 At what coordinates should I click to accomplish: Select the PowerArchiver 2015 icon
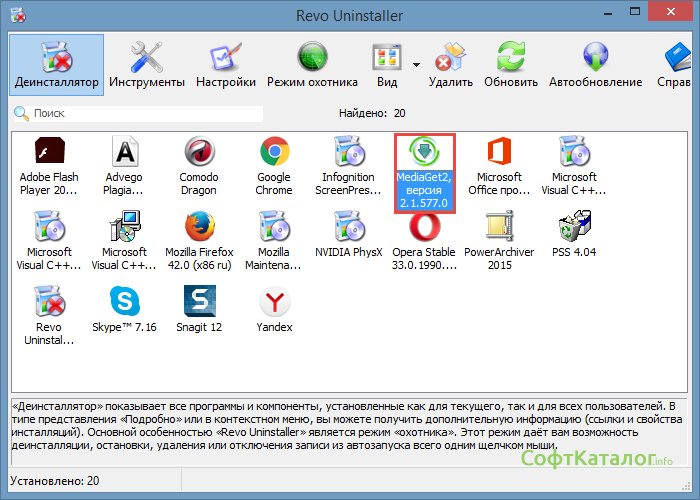coord(499,228)
